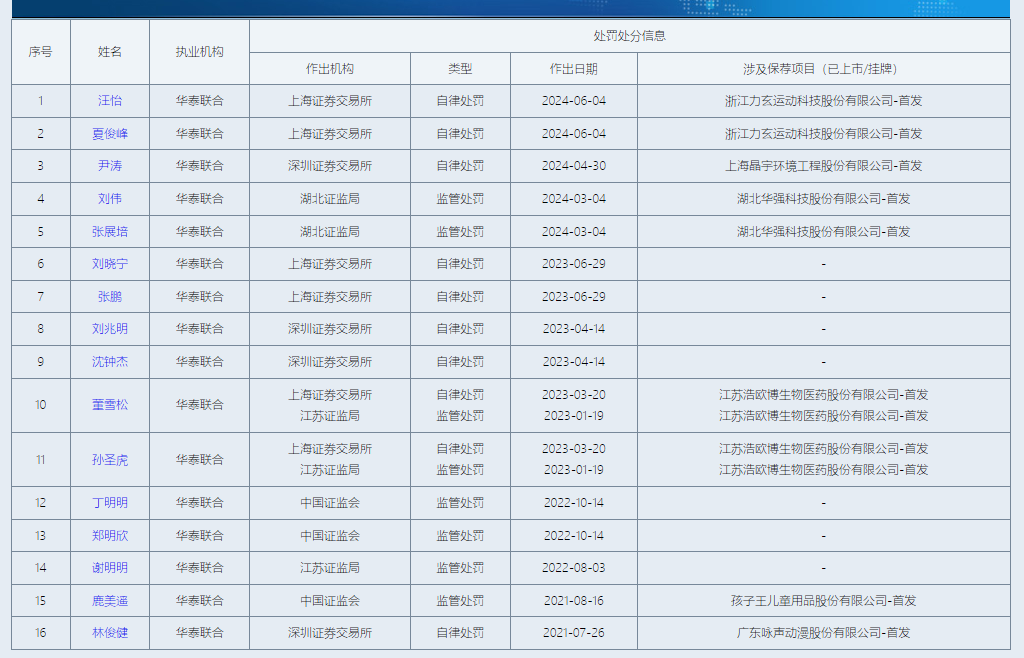Screen dimensions: 1024x658
Task: Select date 2023-04-14 in 沈钟杰's row
Action: pos(573,362)
